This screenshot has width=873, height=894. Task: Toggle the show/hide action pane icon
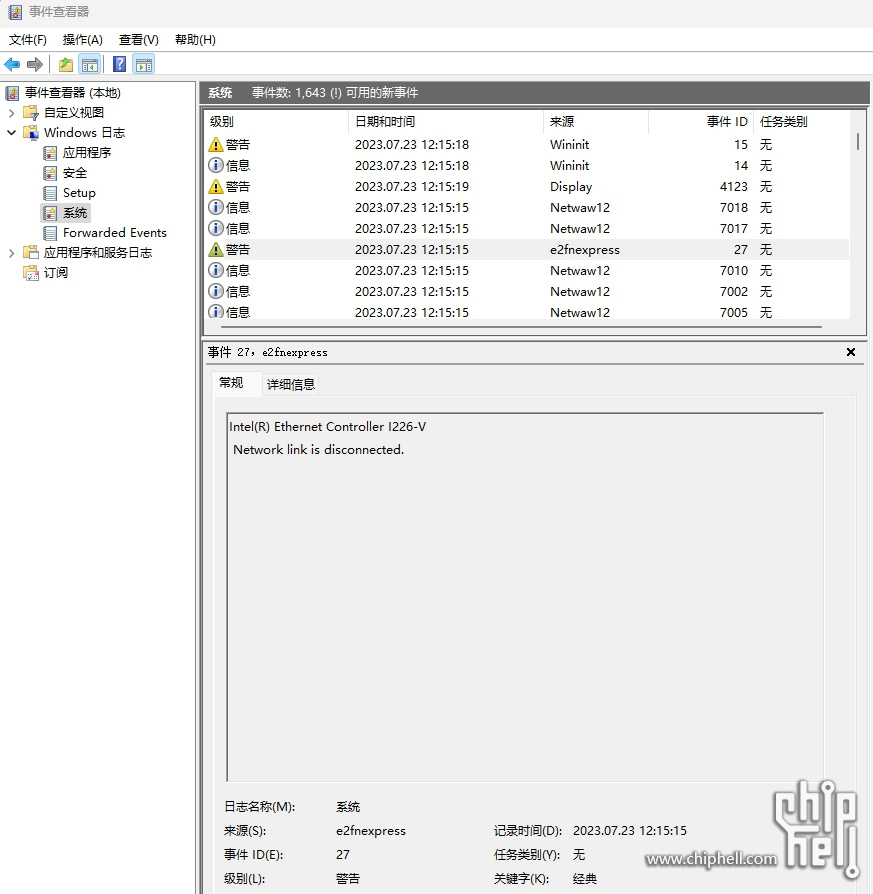[x=144, y=64]
